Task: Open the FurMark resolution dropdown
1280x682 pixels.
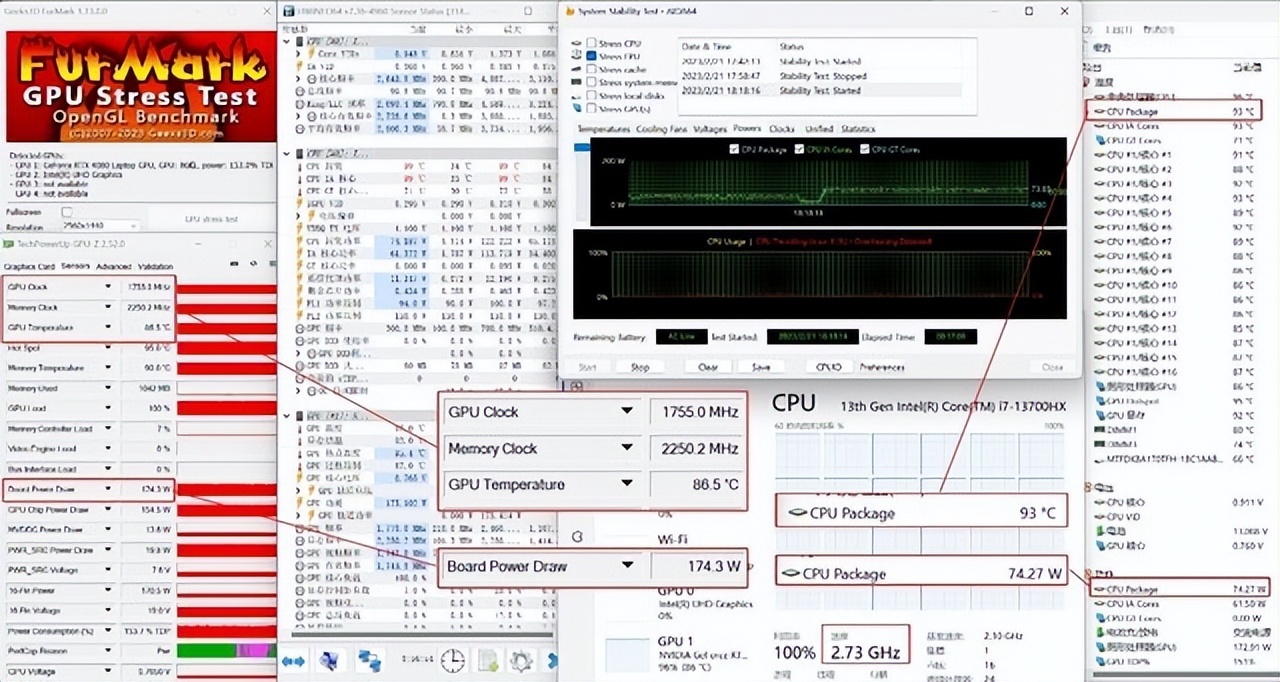Action: point(133,226)
